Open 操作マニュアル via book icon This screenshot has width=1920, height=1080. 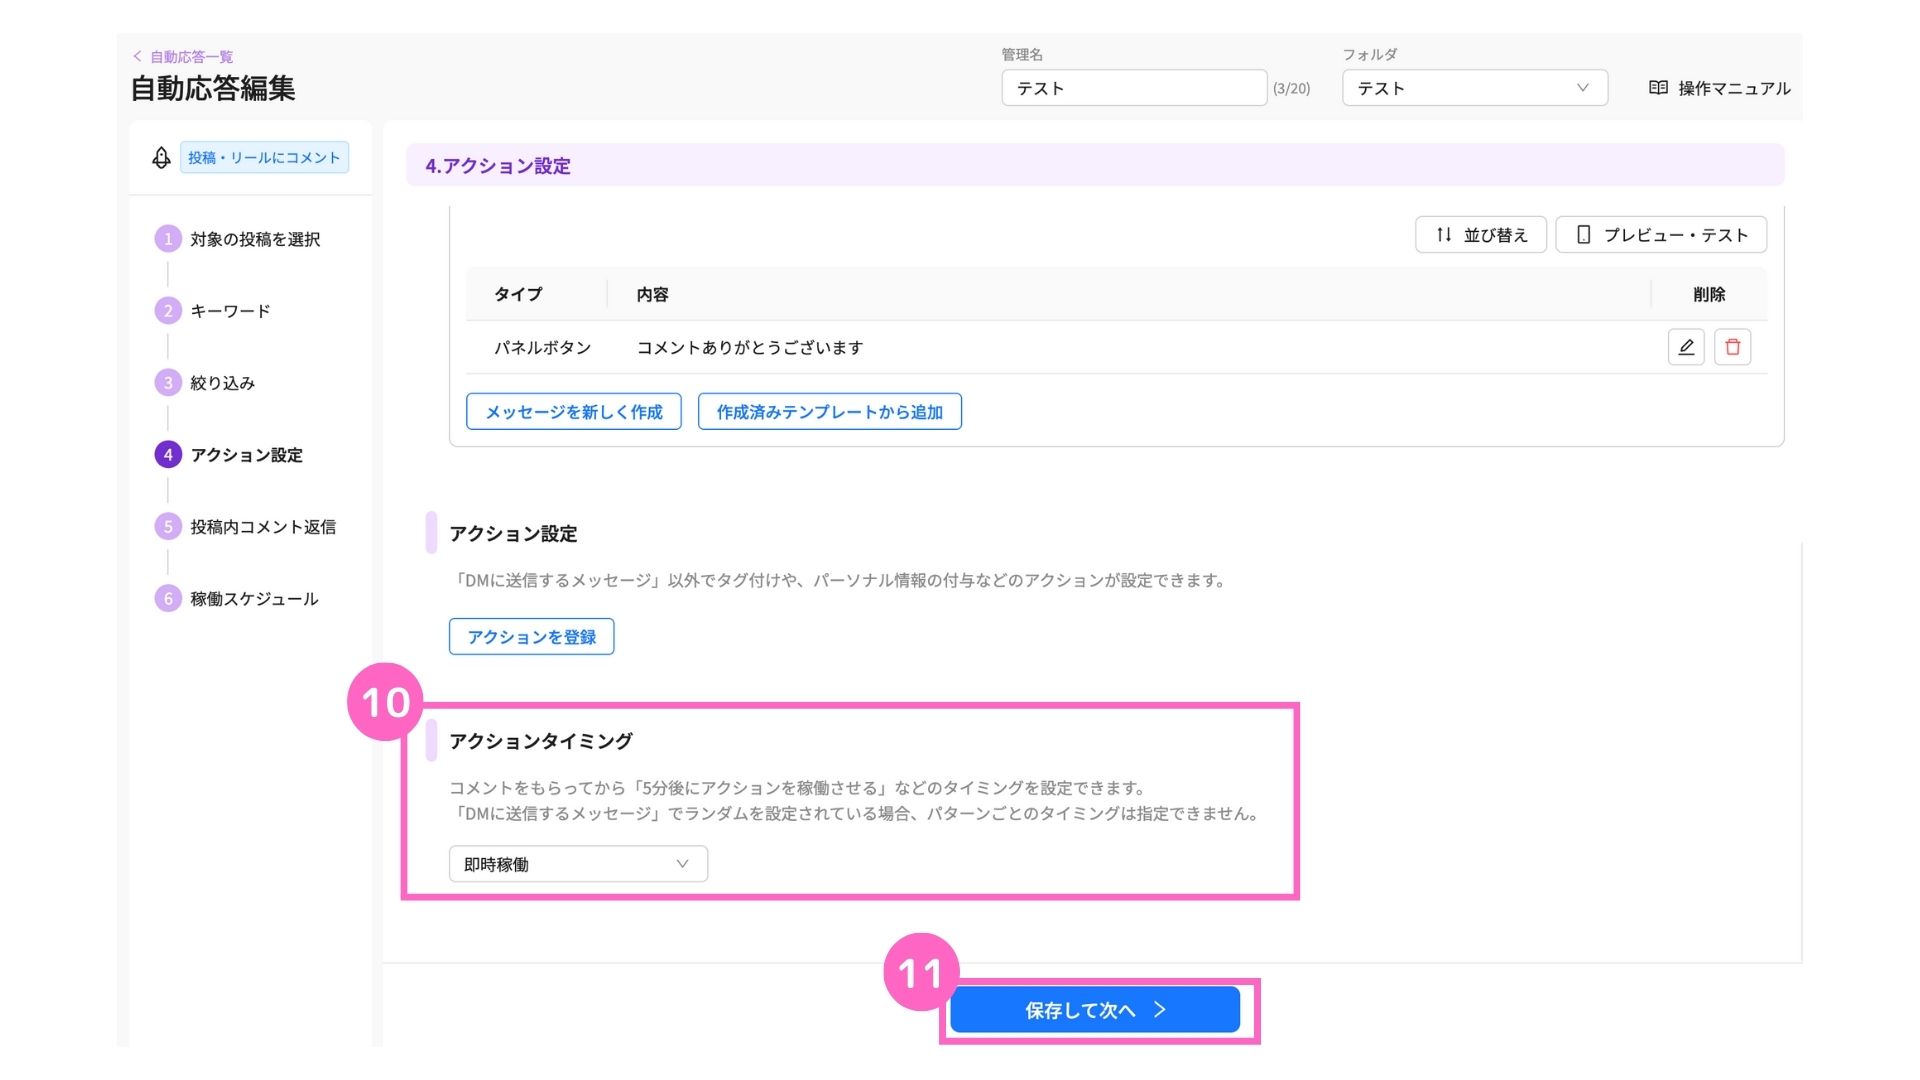[x=1658, y=88]
